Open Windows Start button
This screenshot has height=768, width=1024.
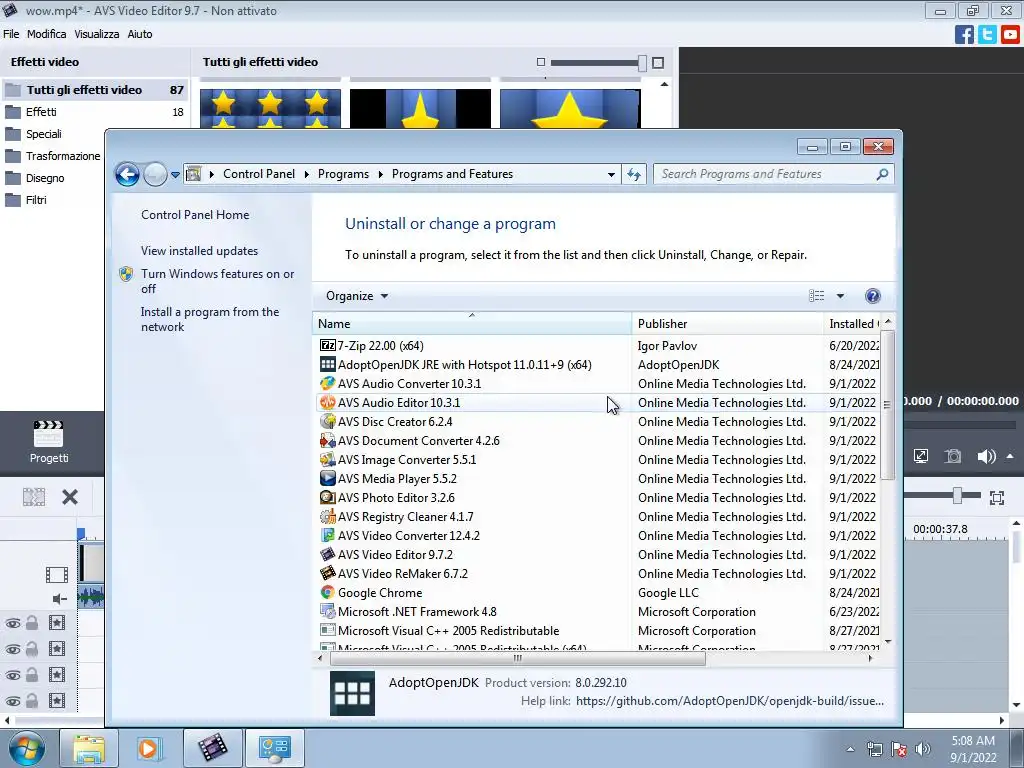tap(26, 748)
